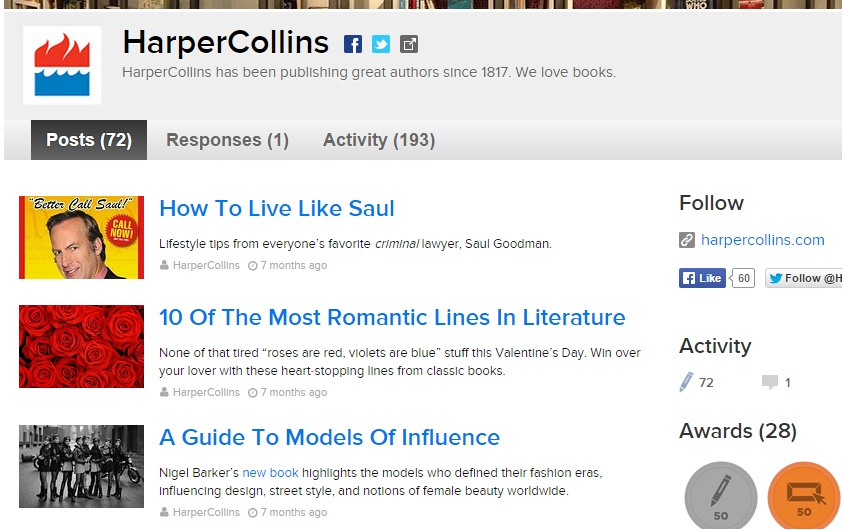This screenshot has width=843, height=530.
Task: Open HarperCollins Twitter profile icon
Action: tap(381, 44)
